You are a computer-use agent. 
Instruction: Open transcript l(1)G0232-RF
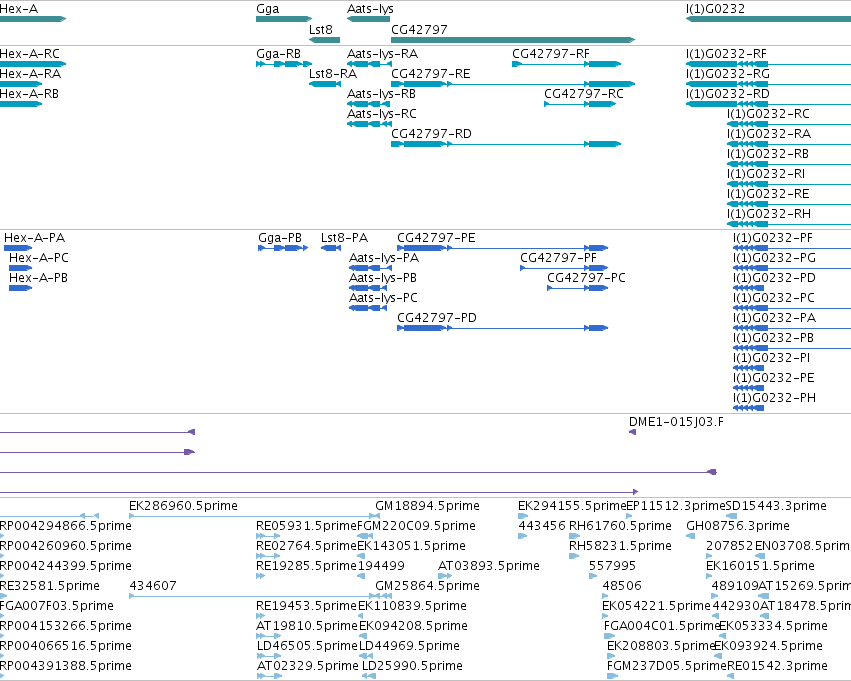tap(769, 64)
